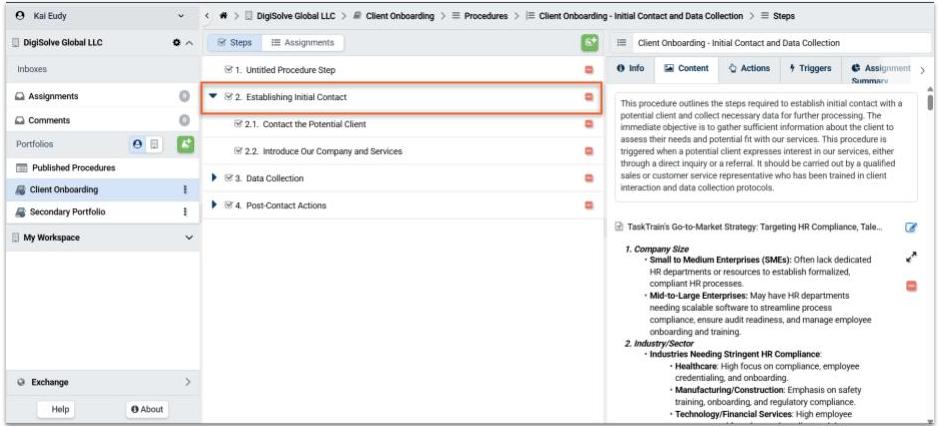
Task: Open the Actions tab
Action: pyautogui.click(x=750, y=69)
